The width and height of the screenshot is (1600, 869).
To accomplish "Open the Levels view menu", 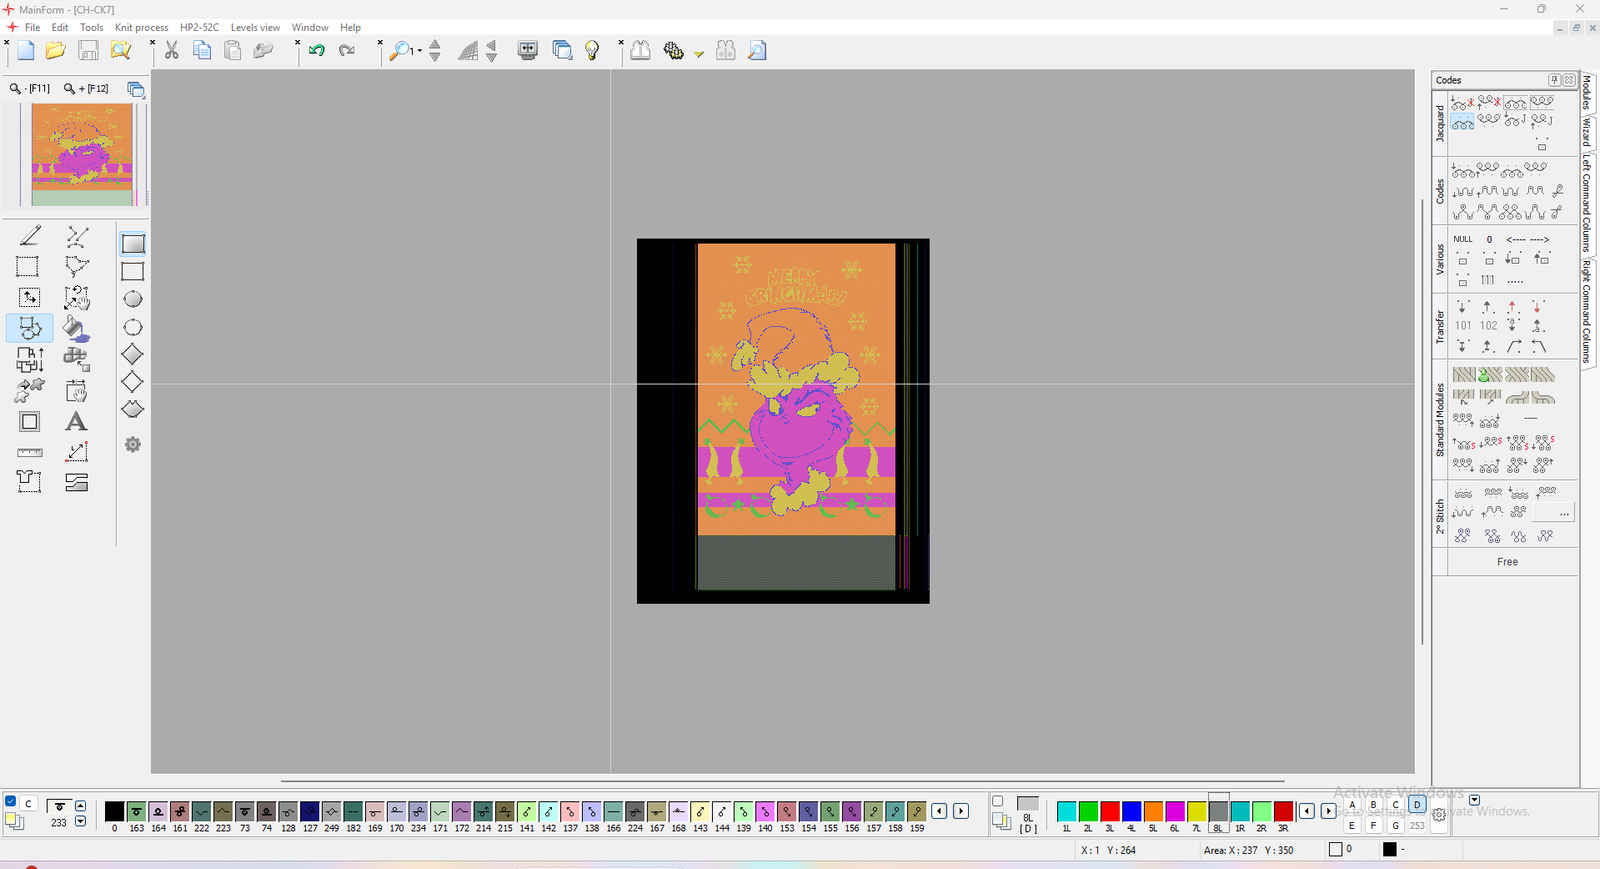I will click(255, 27).
